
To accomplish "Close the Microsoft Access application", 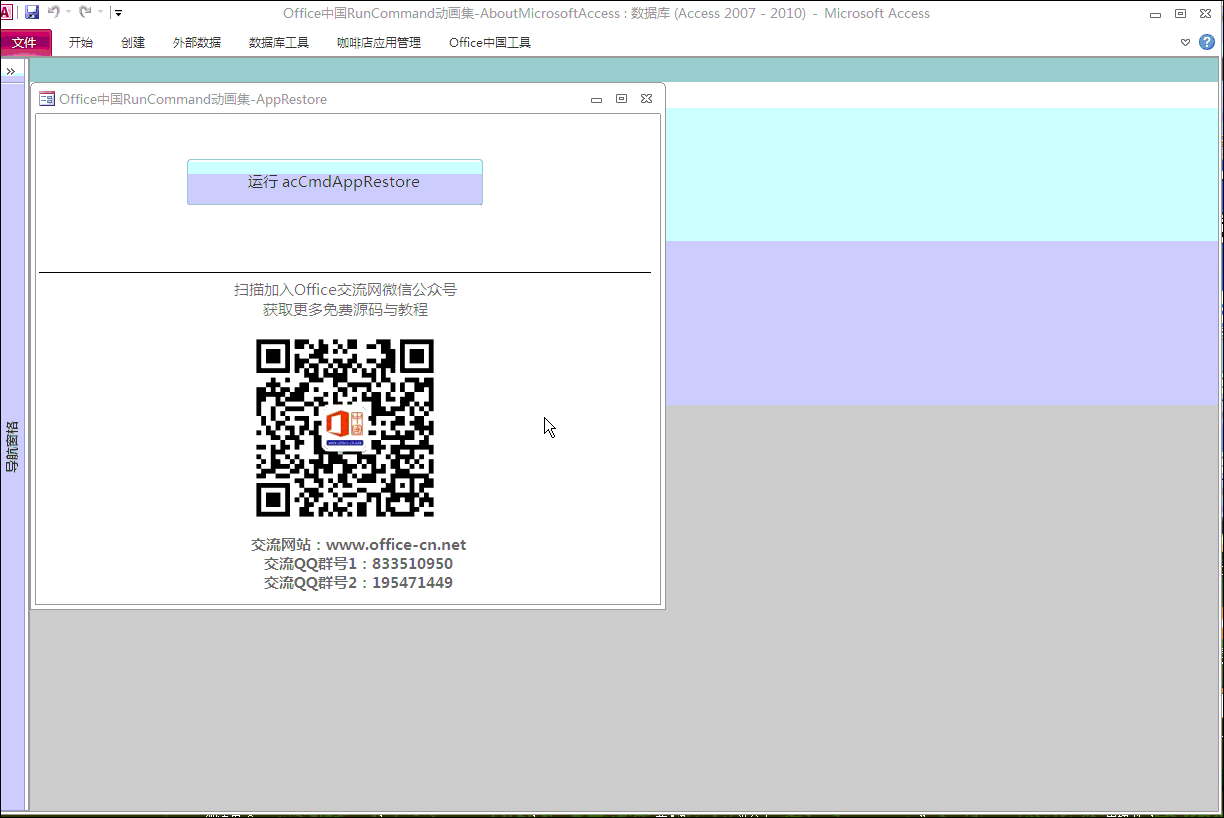I will (1207, 14).
